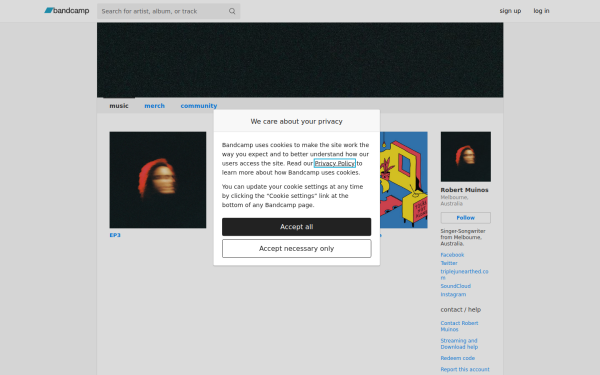Open Streaming and Download help link
The image size is (600, 375).
coord(459,344)
